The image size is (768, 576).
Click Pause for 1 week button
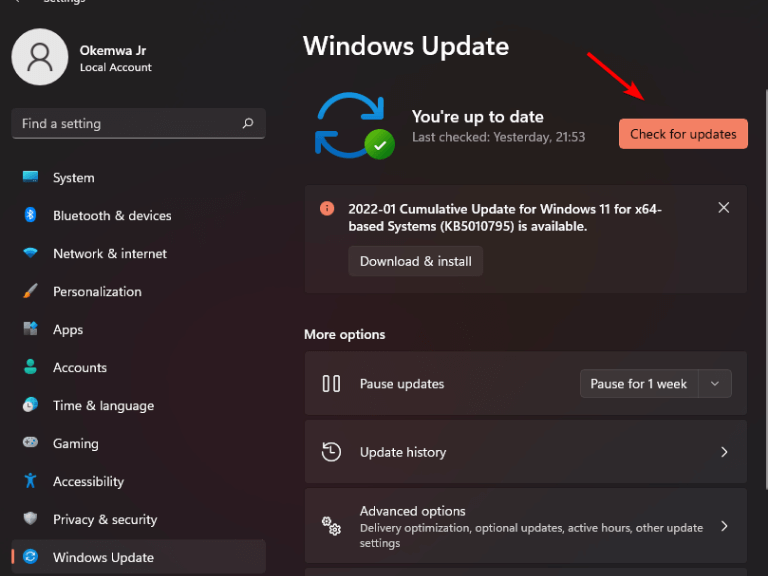[639, 384]
